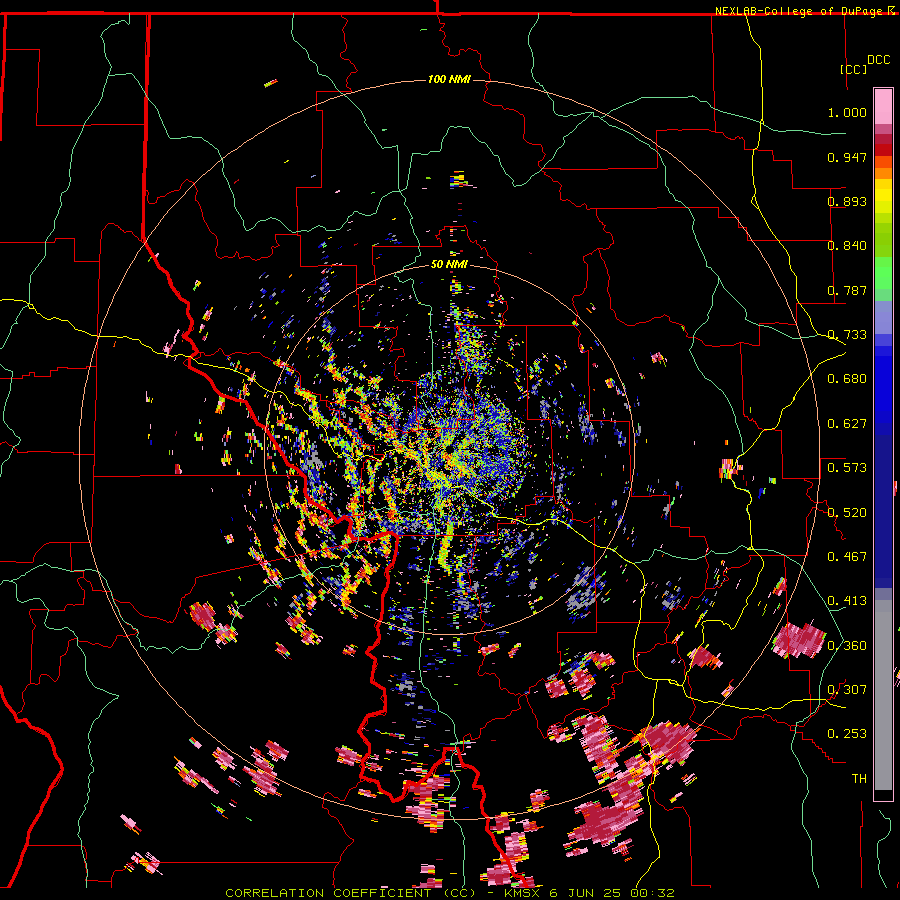The height and width of the screenshot is (900, 900).
Task: Select the 0.307 scale value
Action: (847, 690)
